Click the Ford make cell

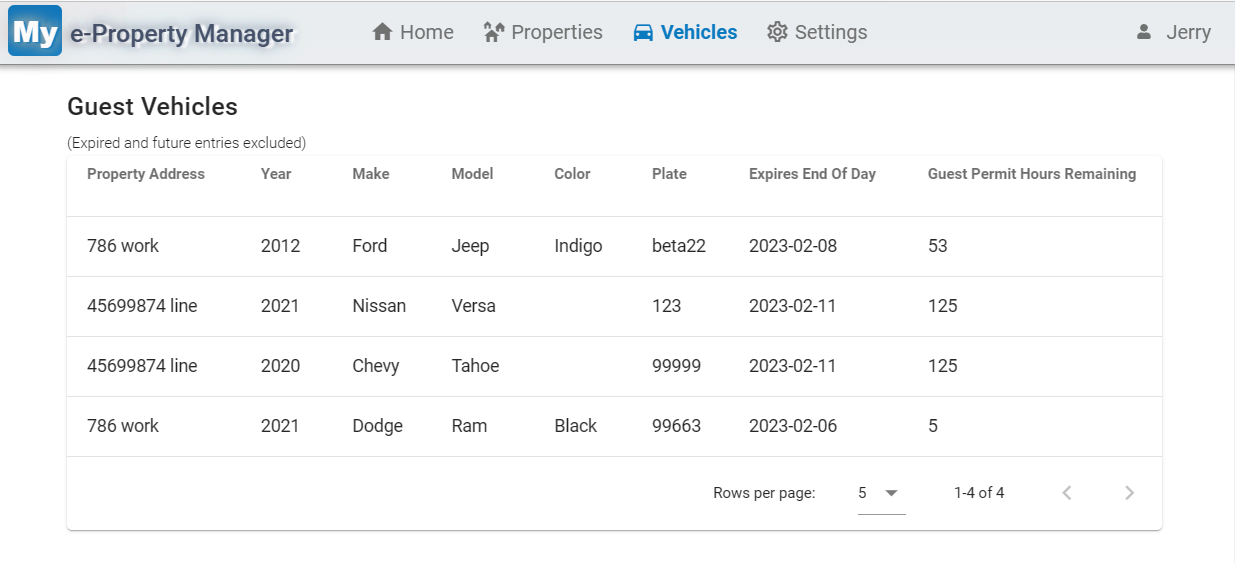pos(370,246)
